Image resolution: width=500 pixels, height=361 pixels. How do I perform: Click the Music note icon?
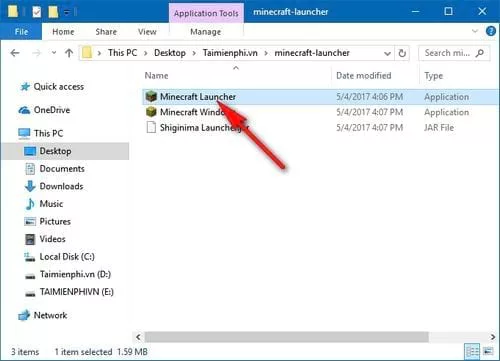[30, 204]
